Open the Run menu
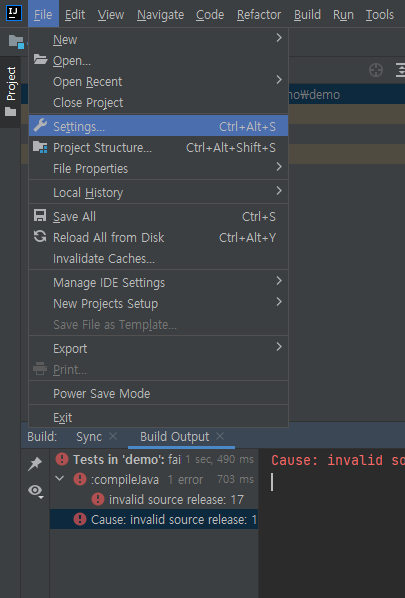The image size is (405, 598). coord(343,14)
